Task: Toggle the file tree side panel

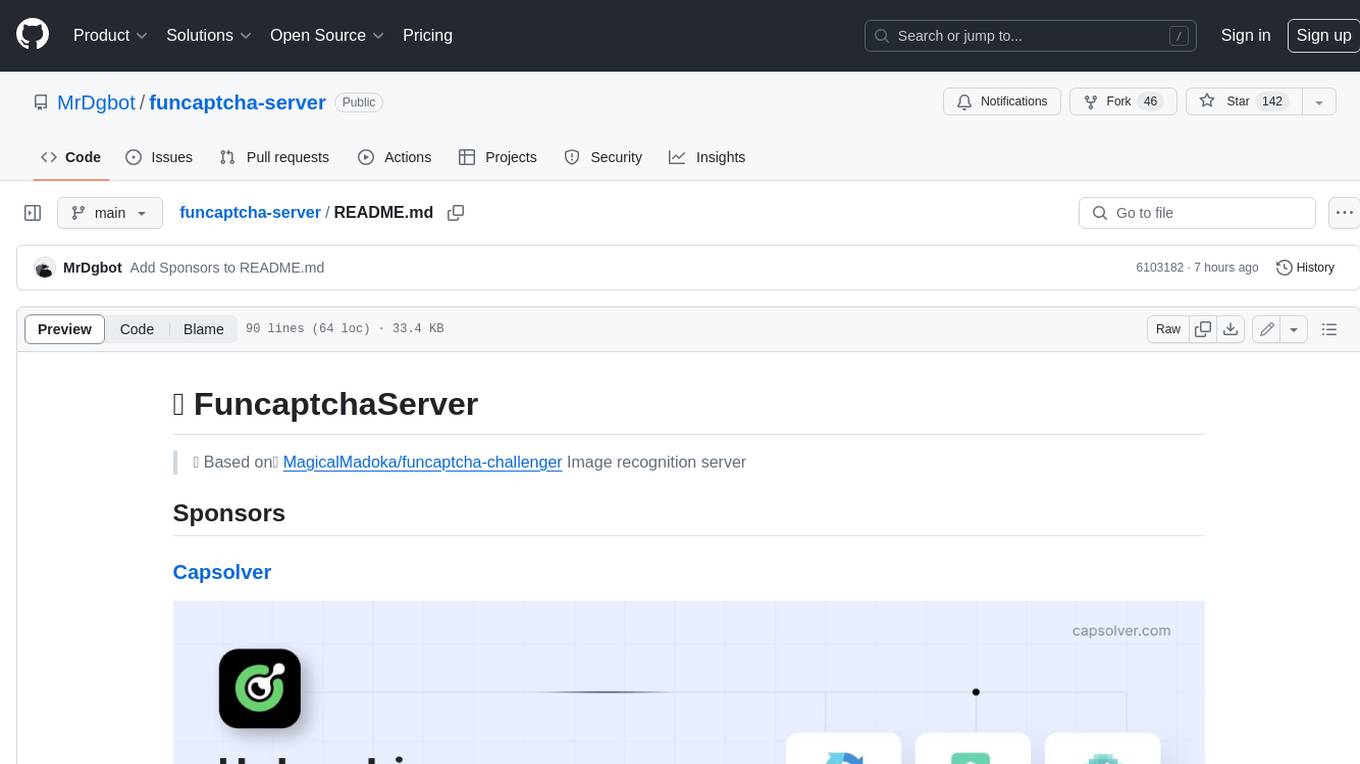Action: tap(32, 213)
